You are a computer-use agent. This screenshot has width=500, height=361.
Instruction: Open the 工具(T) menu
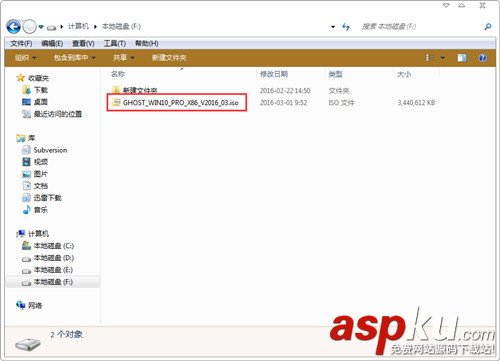pos(115,43)
